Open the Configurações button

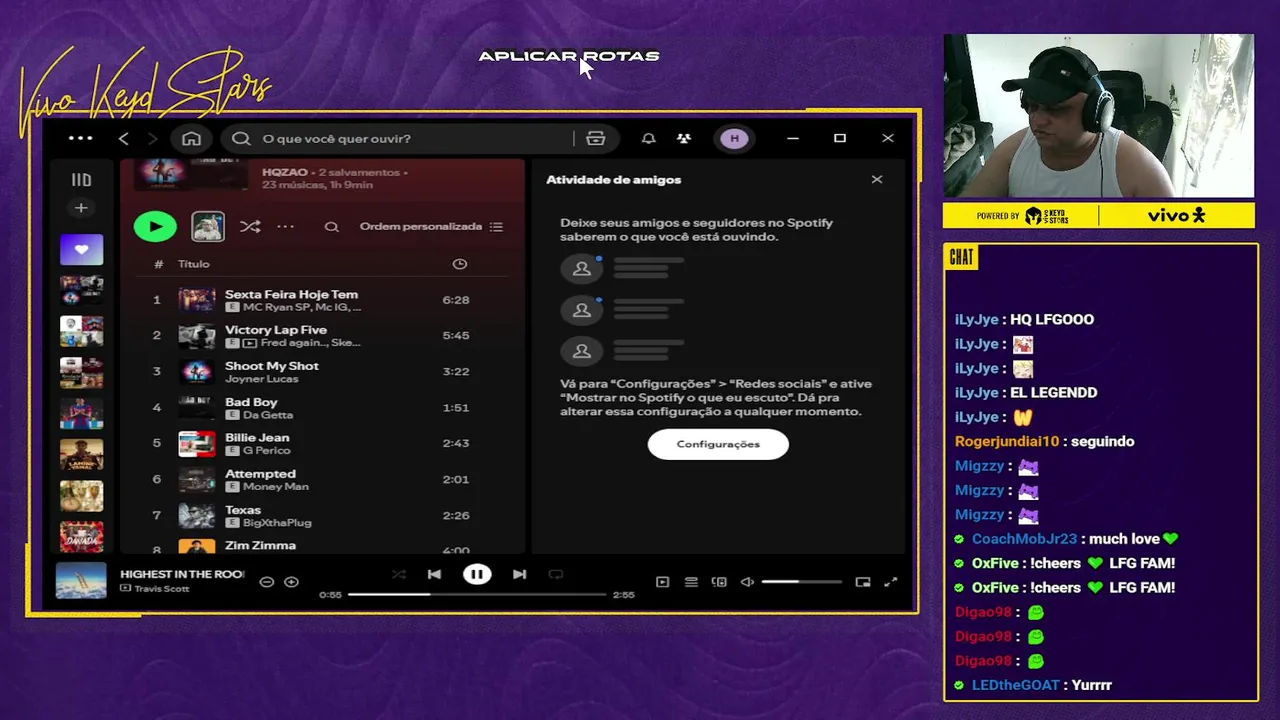718,444
